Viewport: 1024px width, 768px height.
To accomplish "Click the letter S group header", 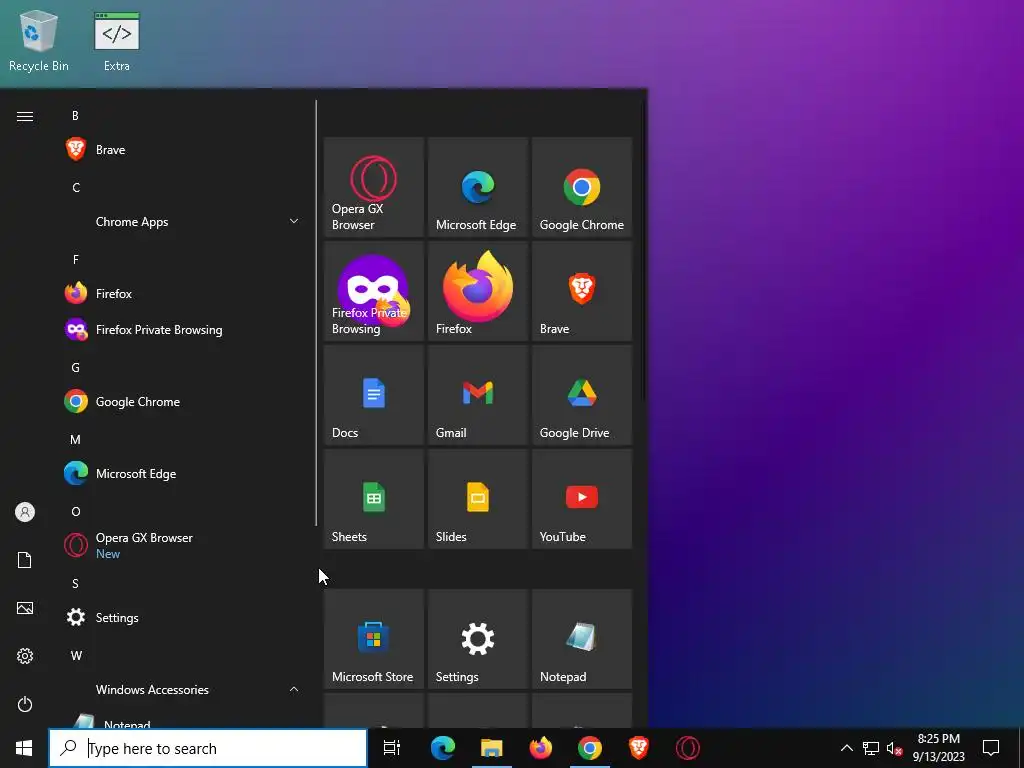I will click(75, 583).
